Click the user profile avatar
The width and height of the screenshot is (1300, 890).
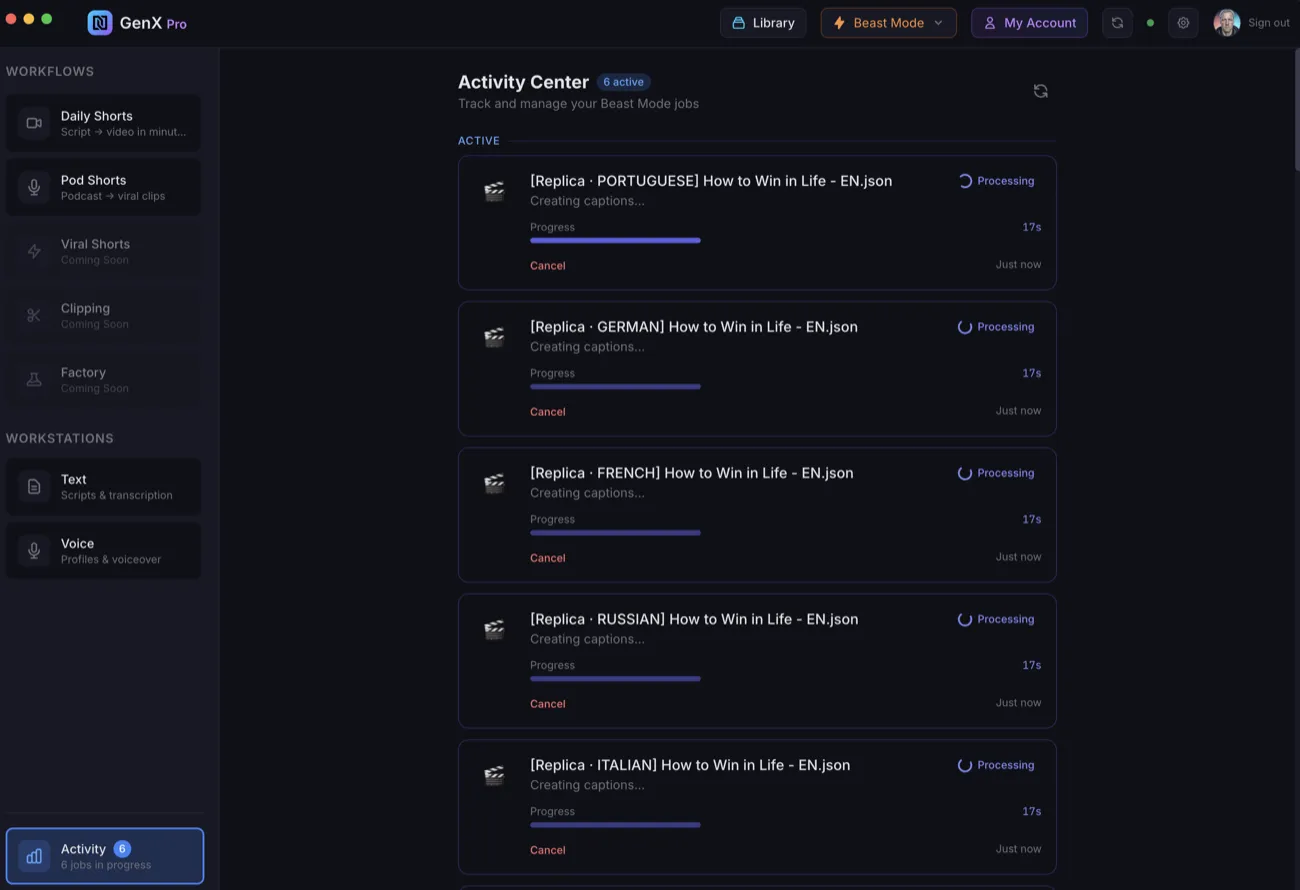(x=1226, y=22)
